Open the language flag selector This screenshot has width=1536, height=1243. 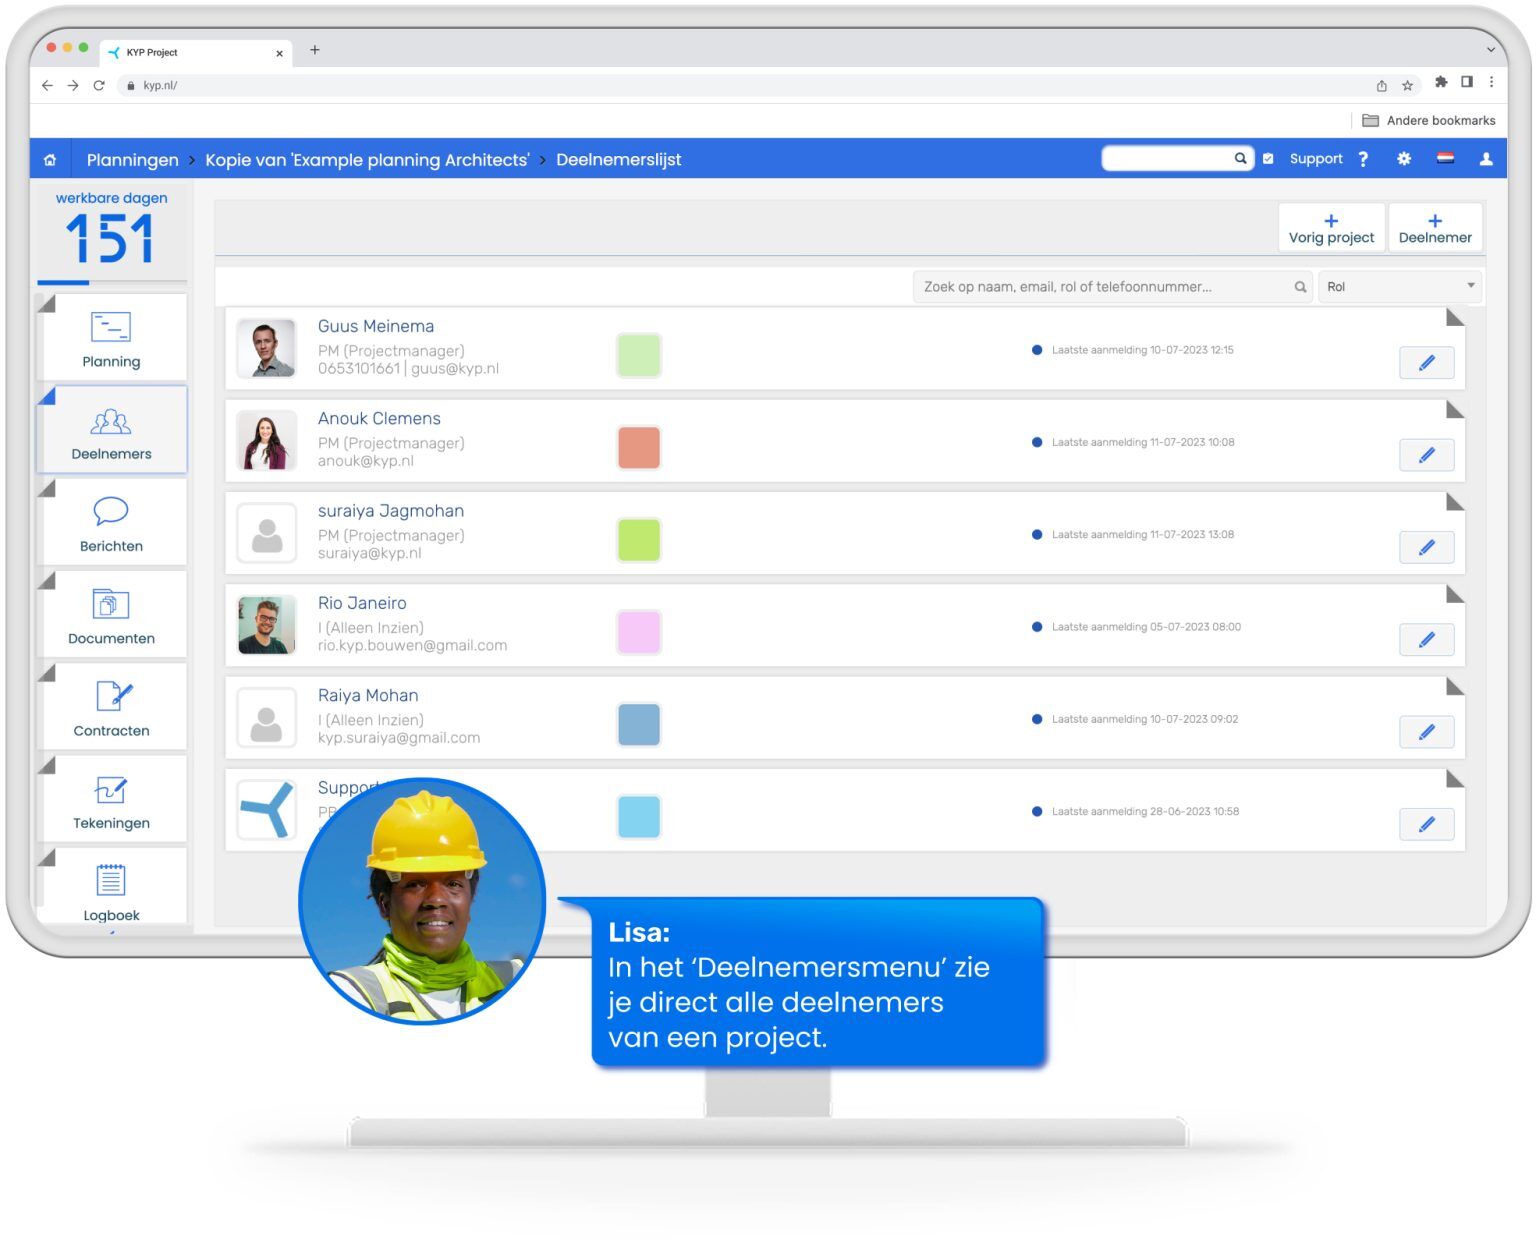tap(1445, 159)
